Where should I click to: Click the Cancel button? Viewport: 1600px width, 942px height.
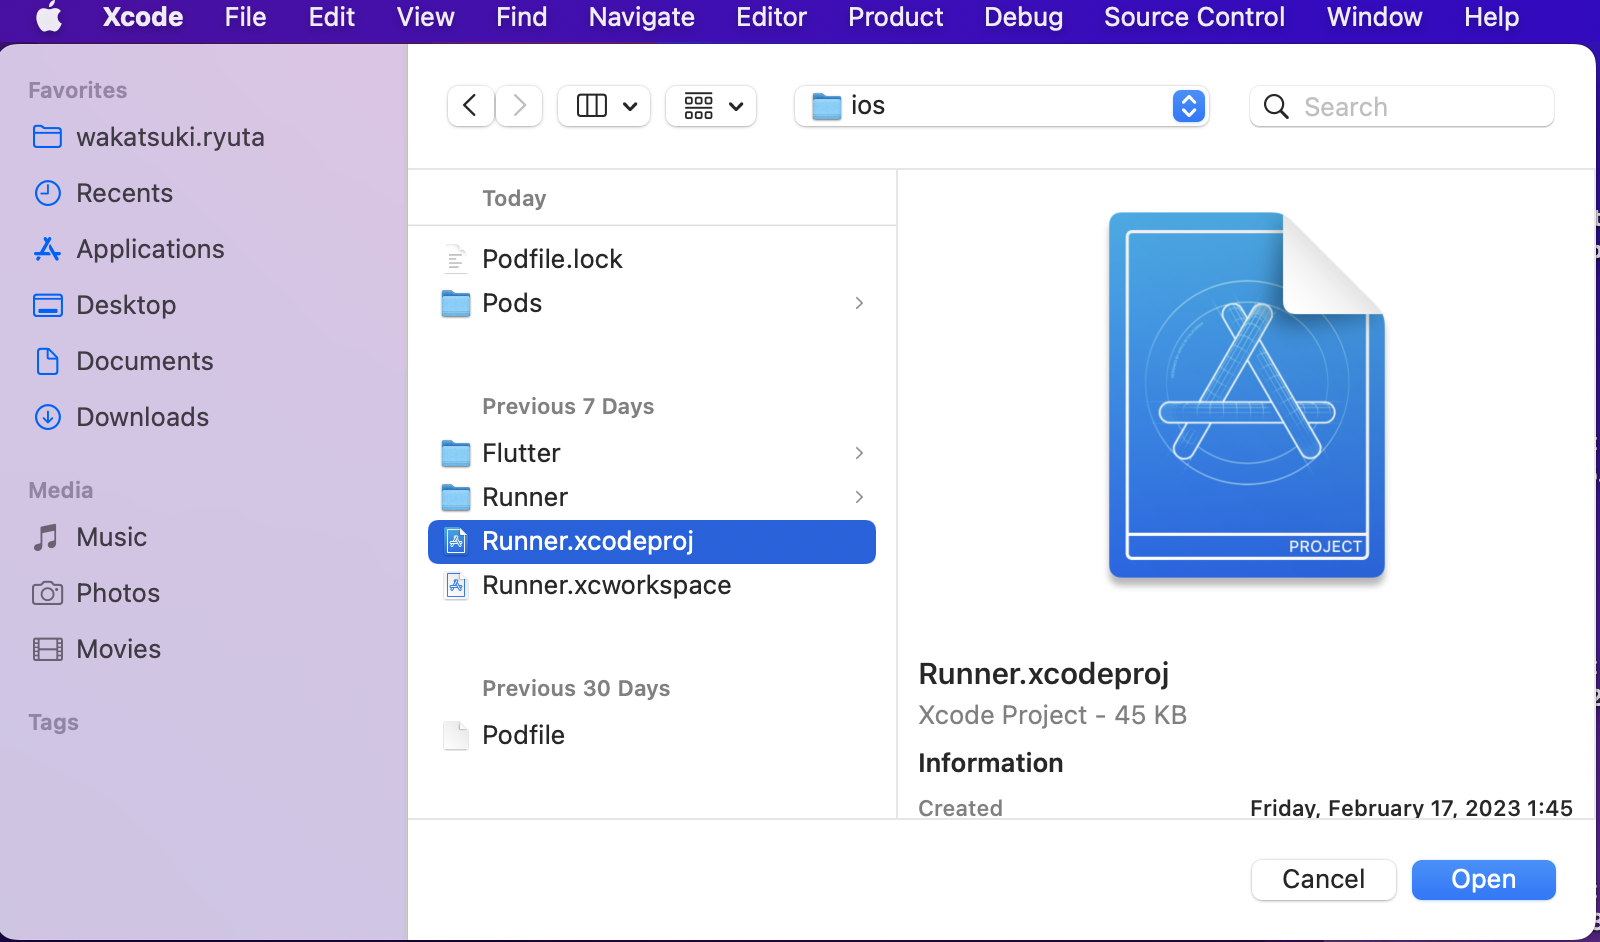(1323, 880)
